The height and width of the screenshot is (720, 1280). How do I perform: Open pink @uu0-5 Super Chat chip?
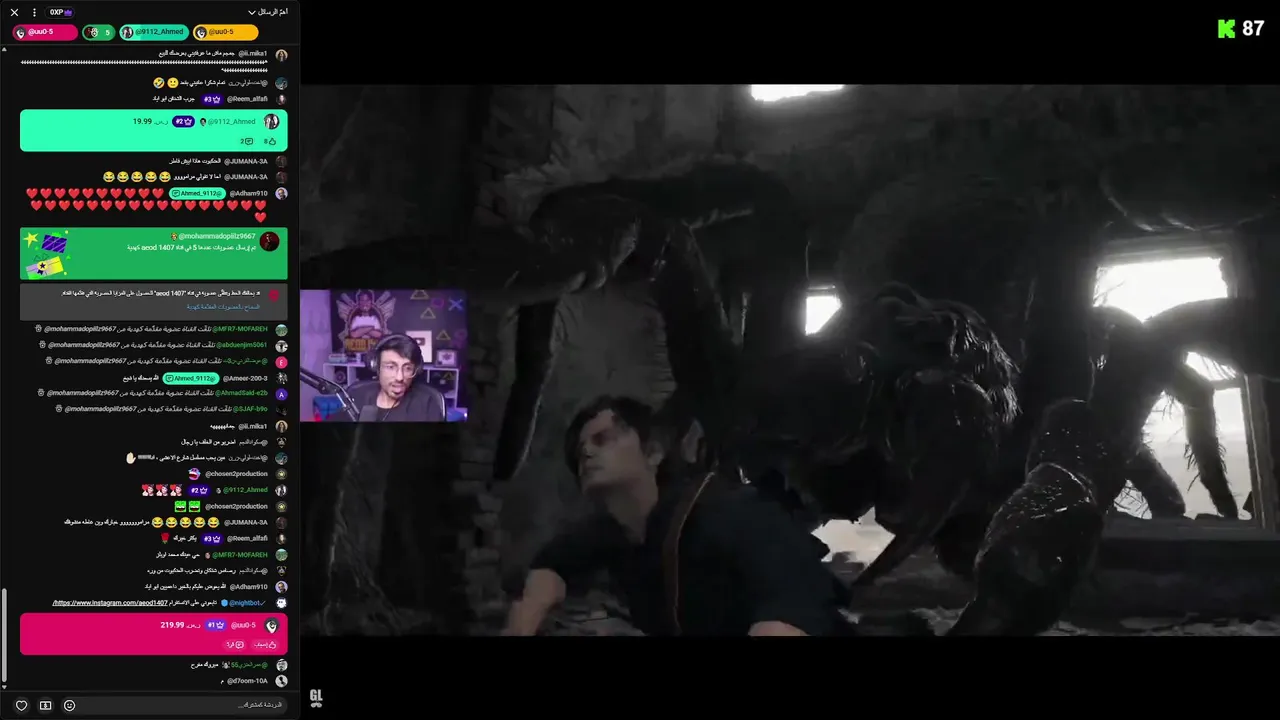(x=45, y=32)
